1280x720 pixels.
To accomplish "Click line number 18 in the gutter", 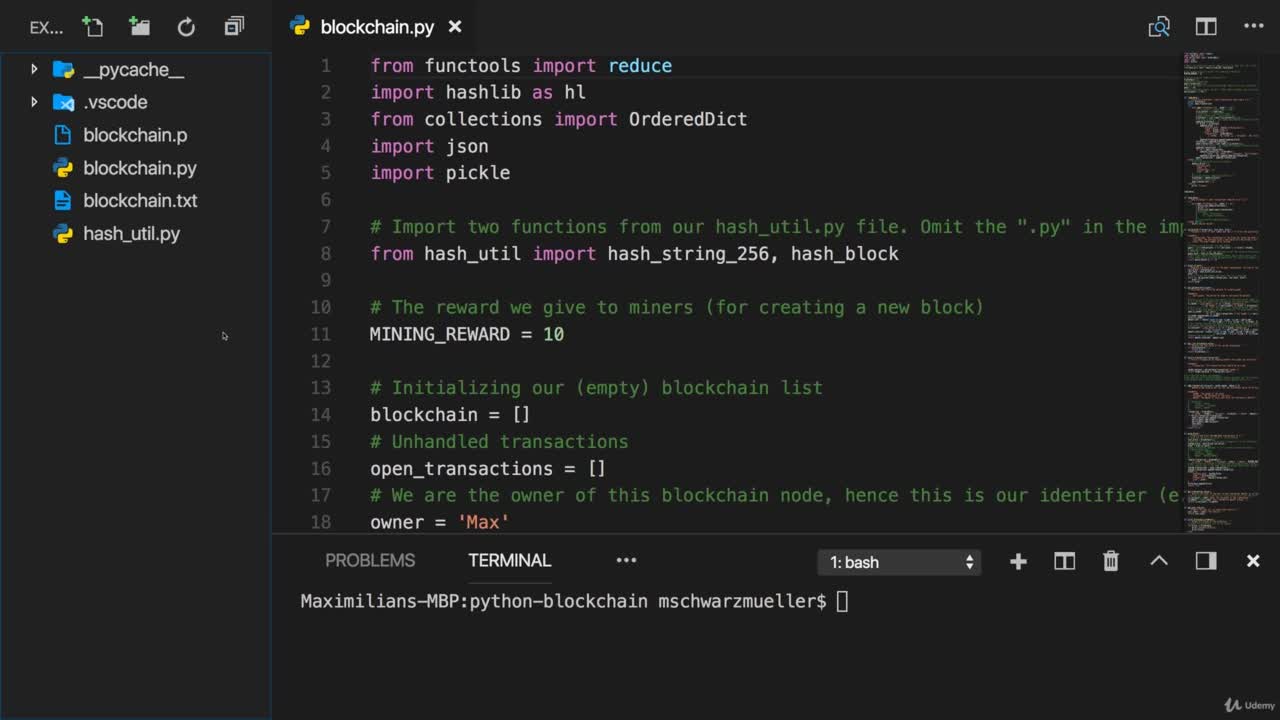I will pos(320,522).
